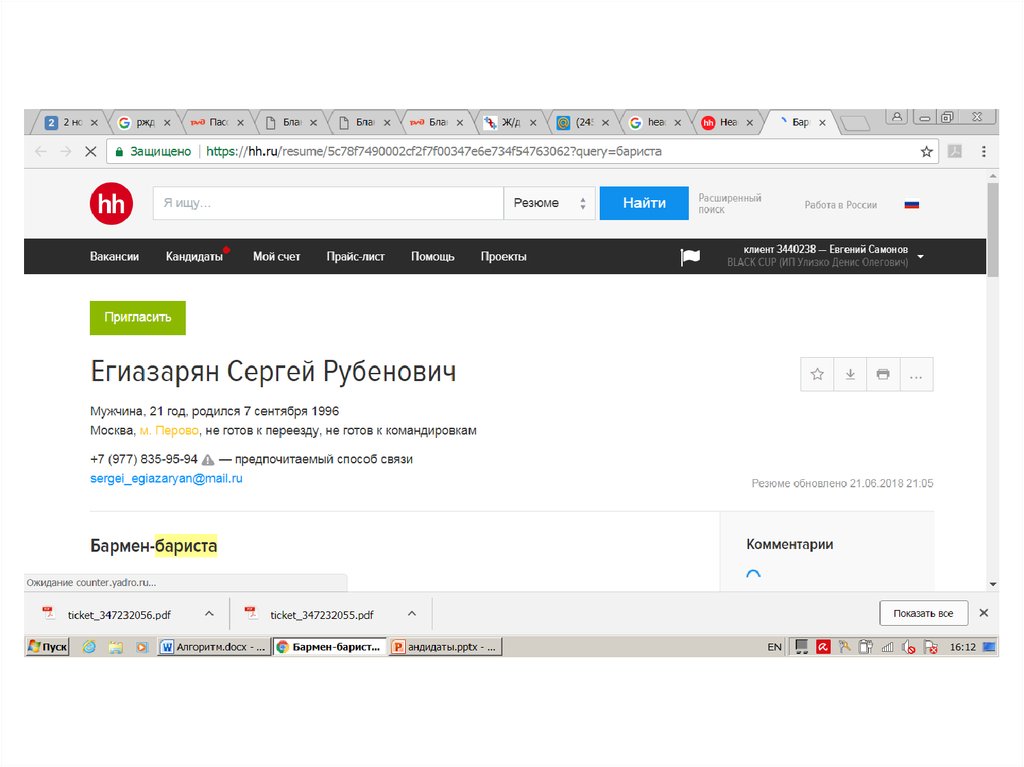Click the green Пригласить button

pos(137,317)
